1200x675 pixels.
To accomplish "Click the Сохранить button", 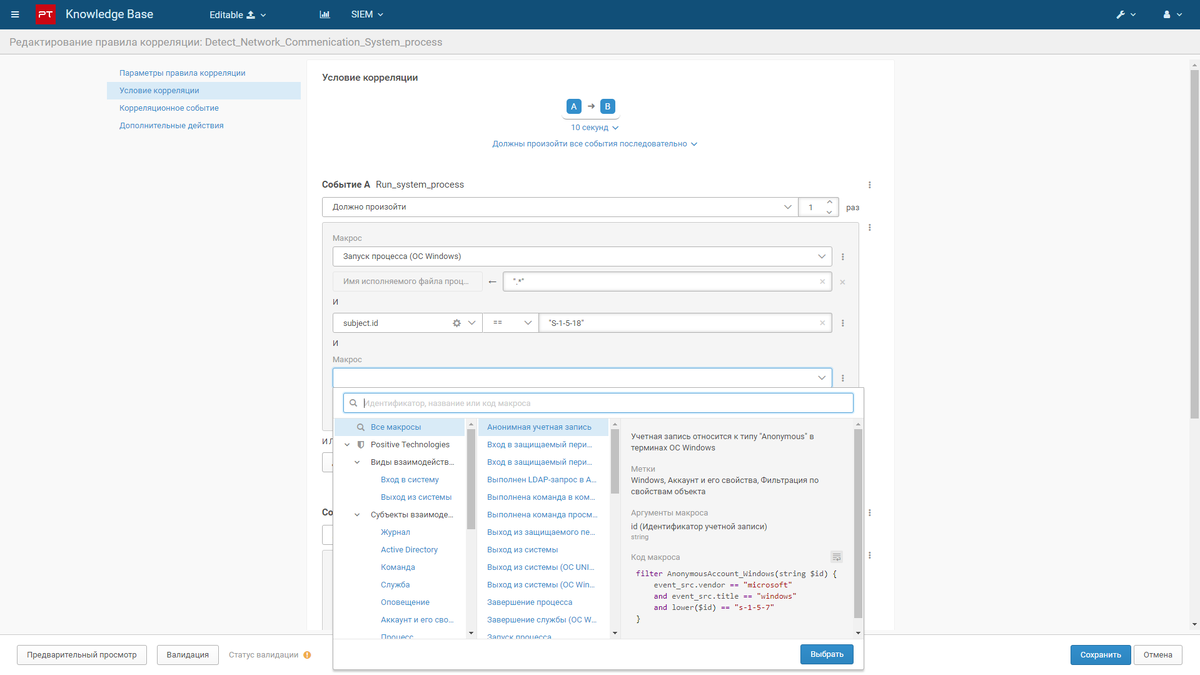I will pyautogui.click(x=1100, y=655).
